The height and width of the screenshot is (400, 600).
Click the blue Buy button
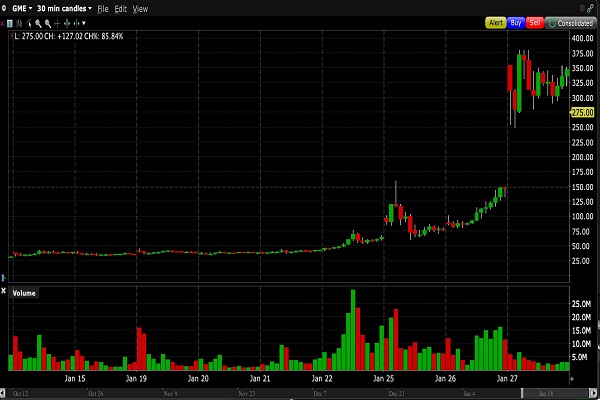(516, 23)
